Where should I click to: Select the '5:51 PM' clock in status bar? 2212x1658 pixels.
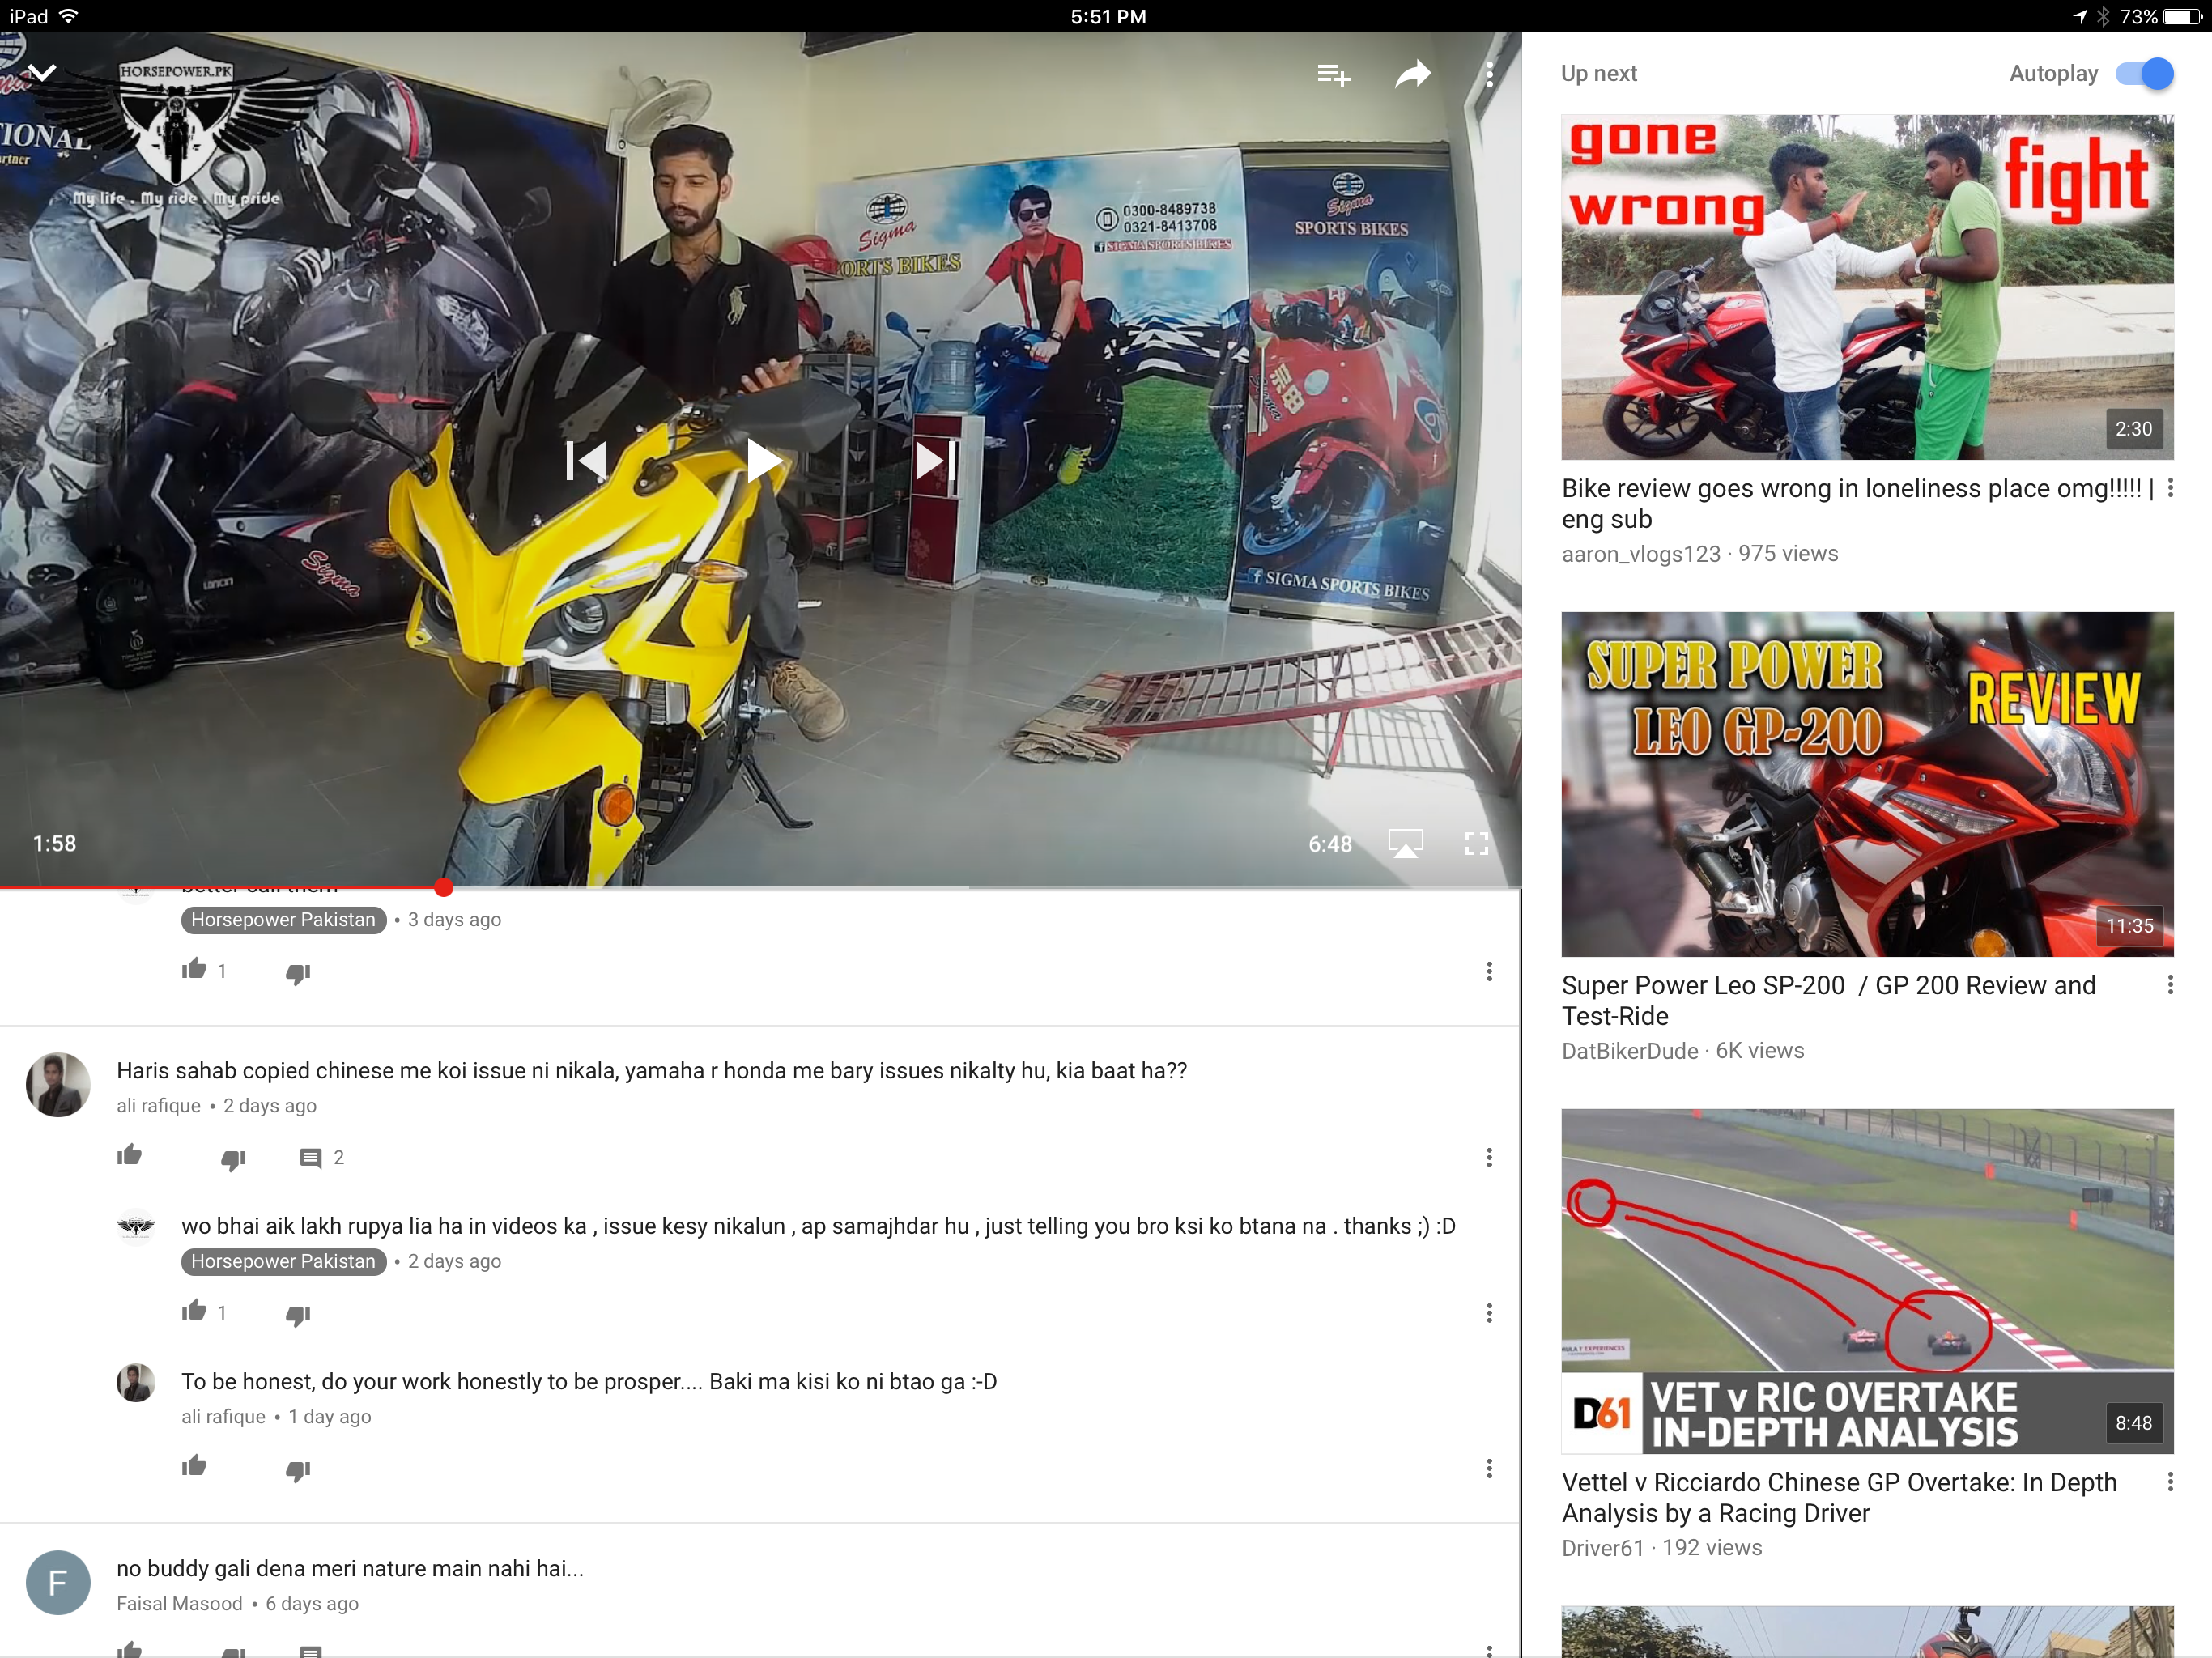point(1108,16)
